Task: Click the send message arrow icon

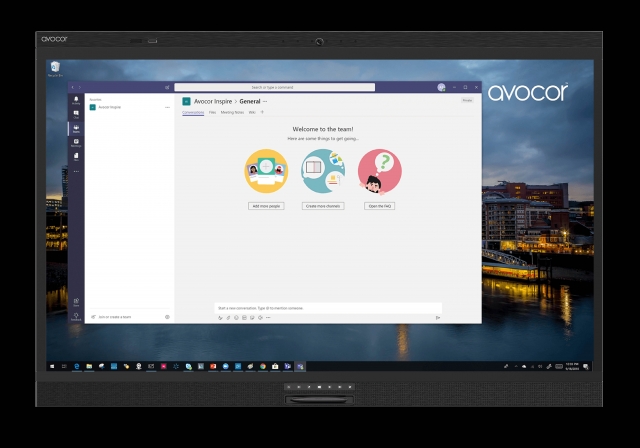Action: (437, 317)
